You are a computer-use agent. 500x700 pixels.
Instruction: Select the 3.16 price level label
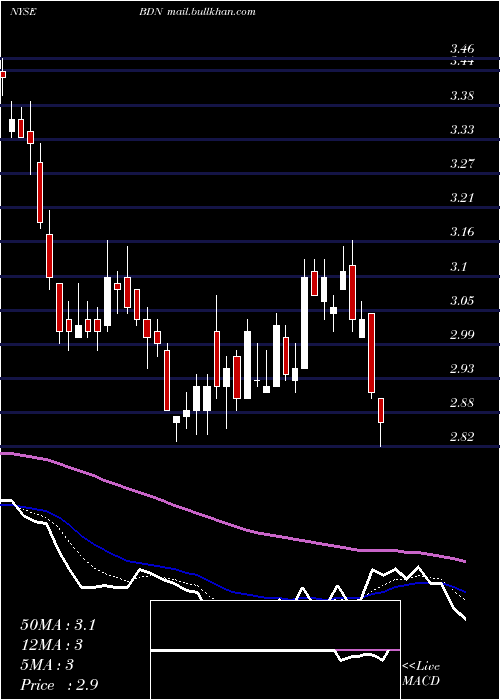tap(462, 232)
